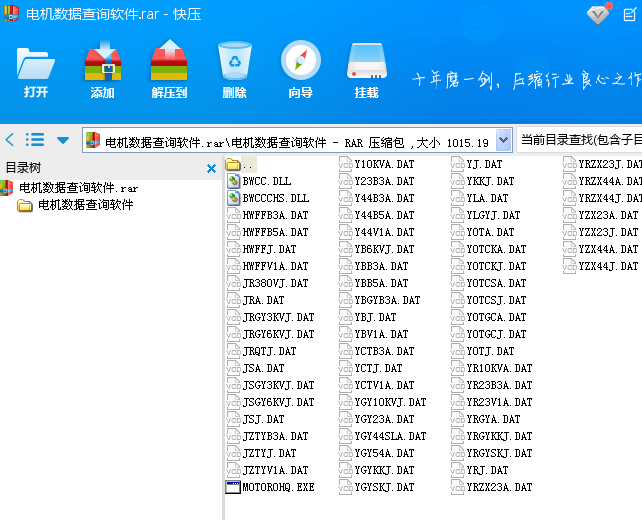Select file YR23V1A.DAT

[491, 402]
